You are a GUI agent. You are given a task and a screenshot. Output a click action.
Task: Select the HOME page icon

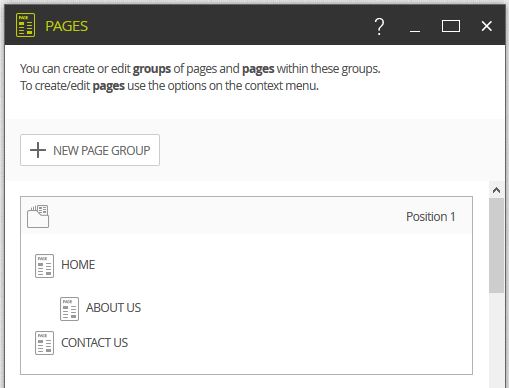tap(44, 266)
